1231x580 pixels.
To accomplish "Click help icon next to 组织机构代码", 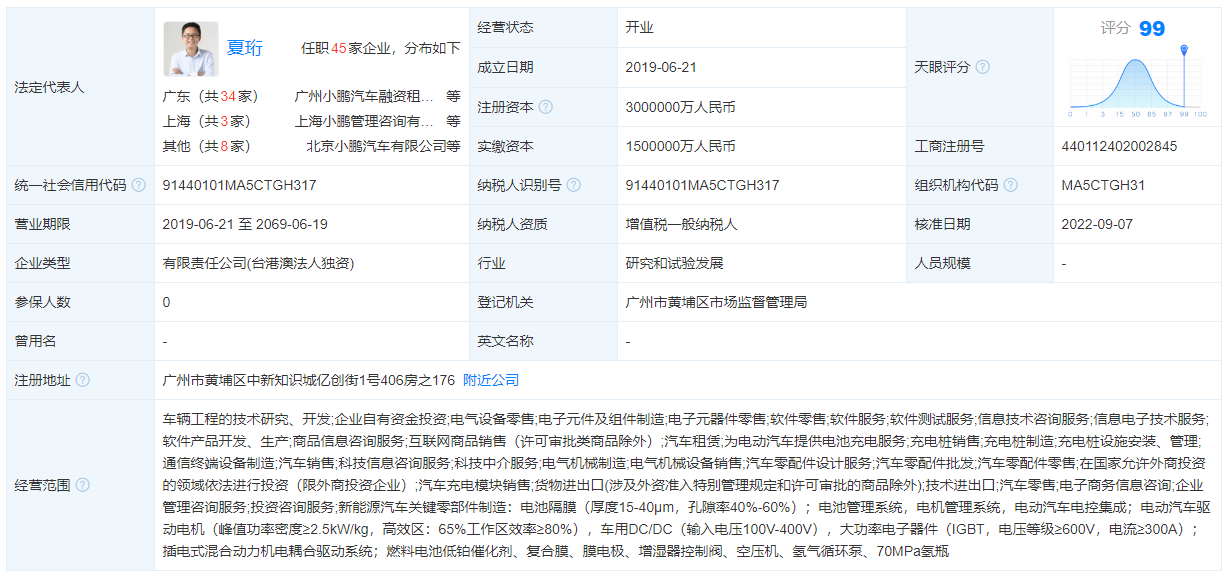I will [1011, 185].
